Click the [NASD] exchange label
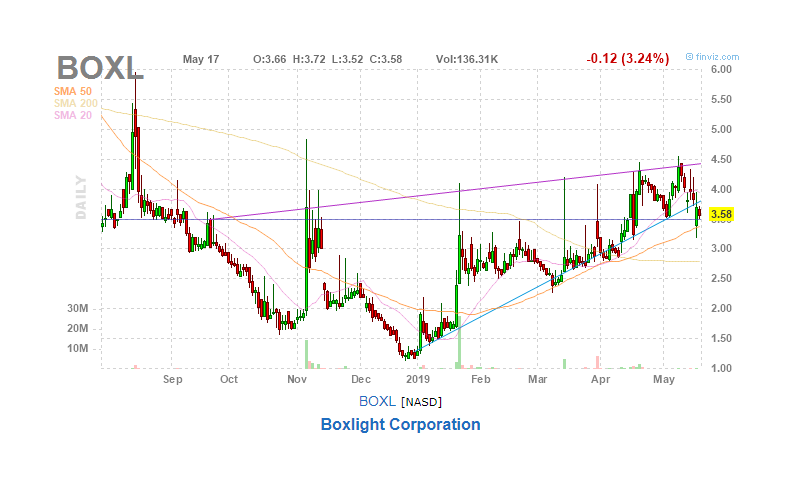 pos(421,402)
